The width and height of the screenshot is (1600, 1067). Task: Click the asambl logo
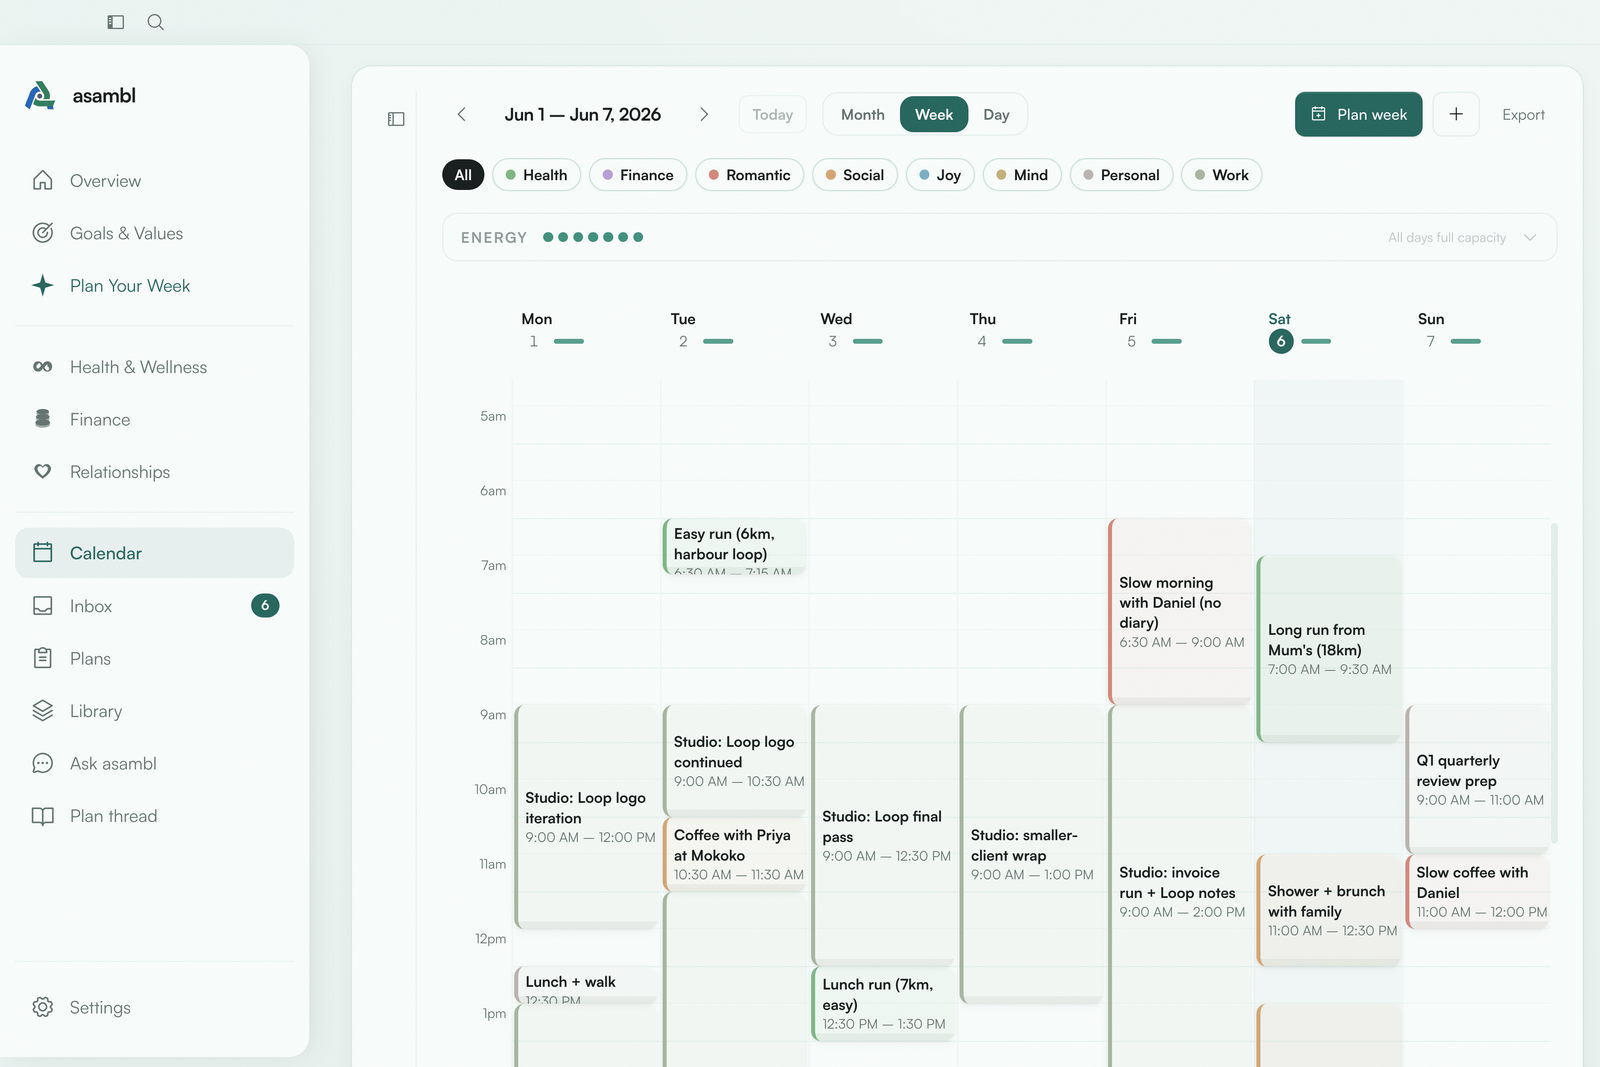pos(40,96)
